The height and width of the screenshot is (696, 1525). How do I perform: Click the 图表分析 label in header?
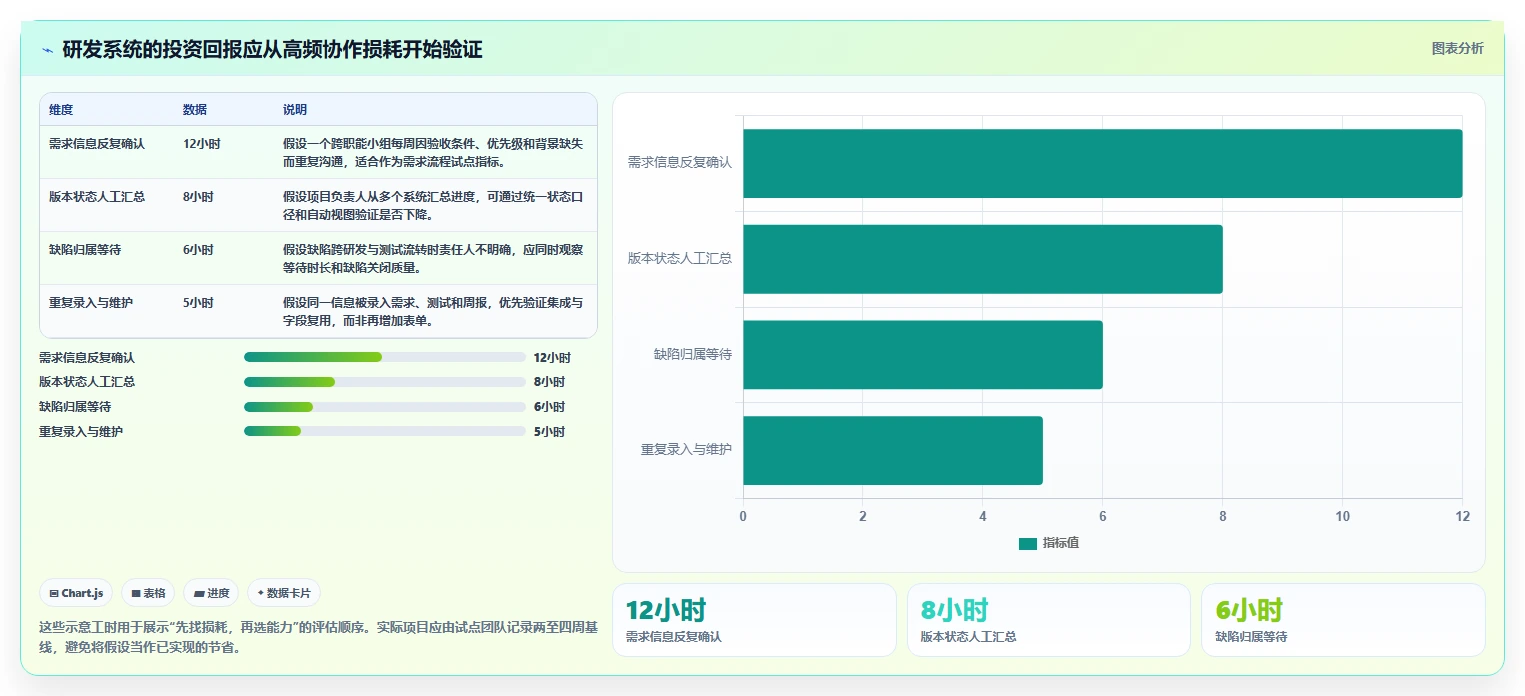pyautogui.click(x=1457, y=48)
